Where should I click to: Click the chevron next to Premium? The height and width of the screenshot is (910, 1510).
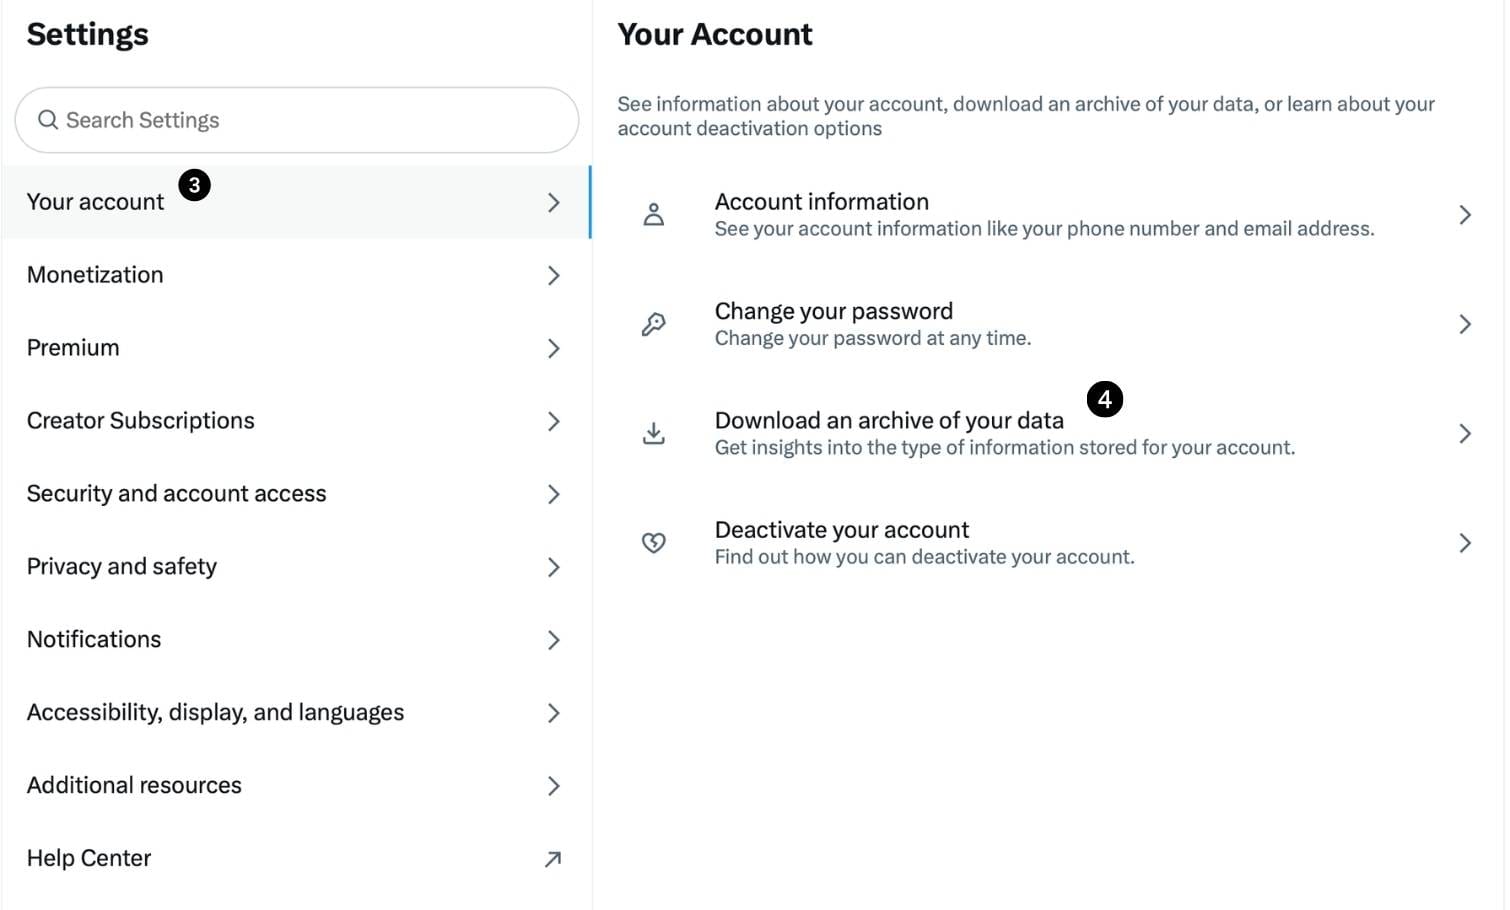(x=553, y=349)
